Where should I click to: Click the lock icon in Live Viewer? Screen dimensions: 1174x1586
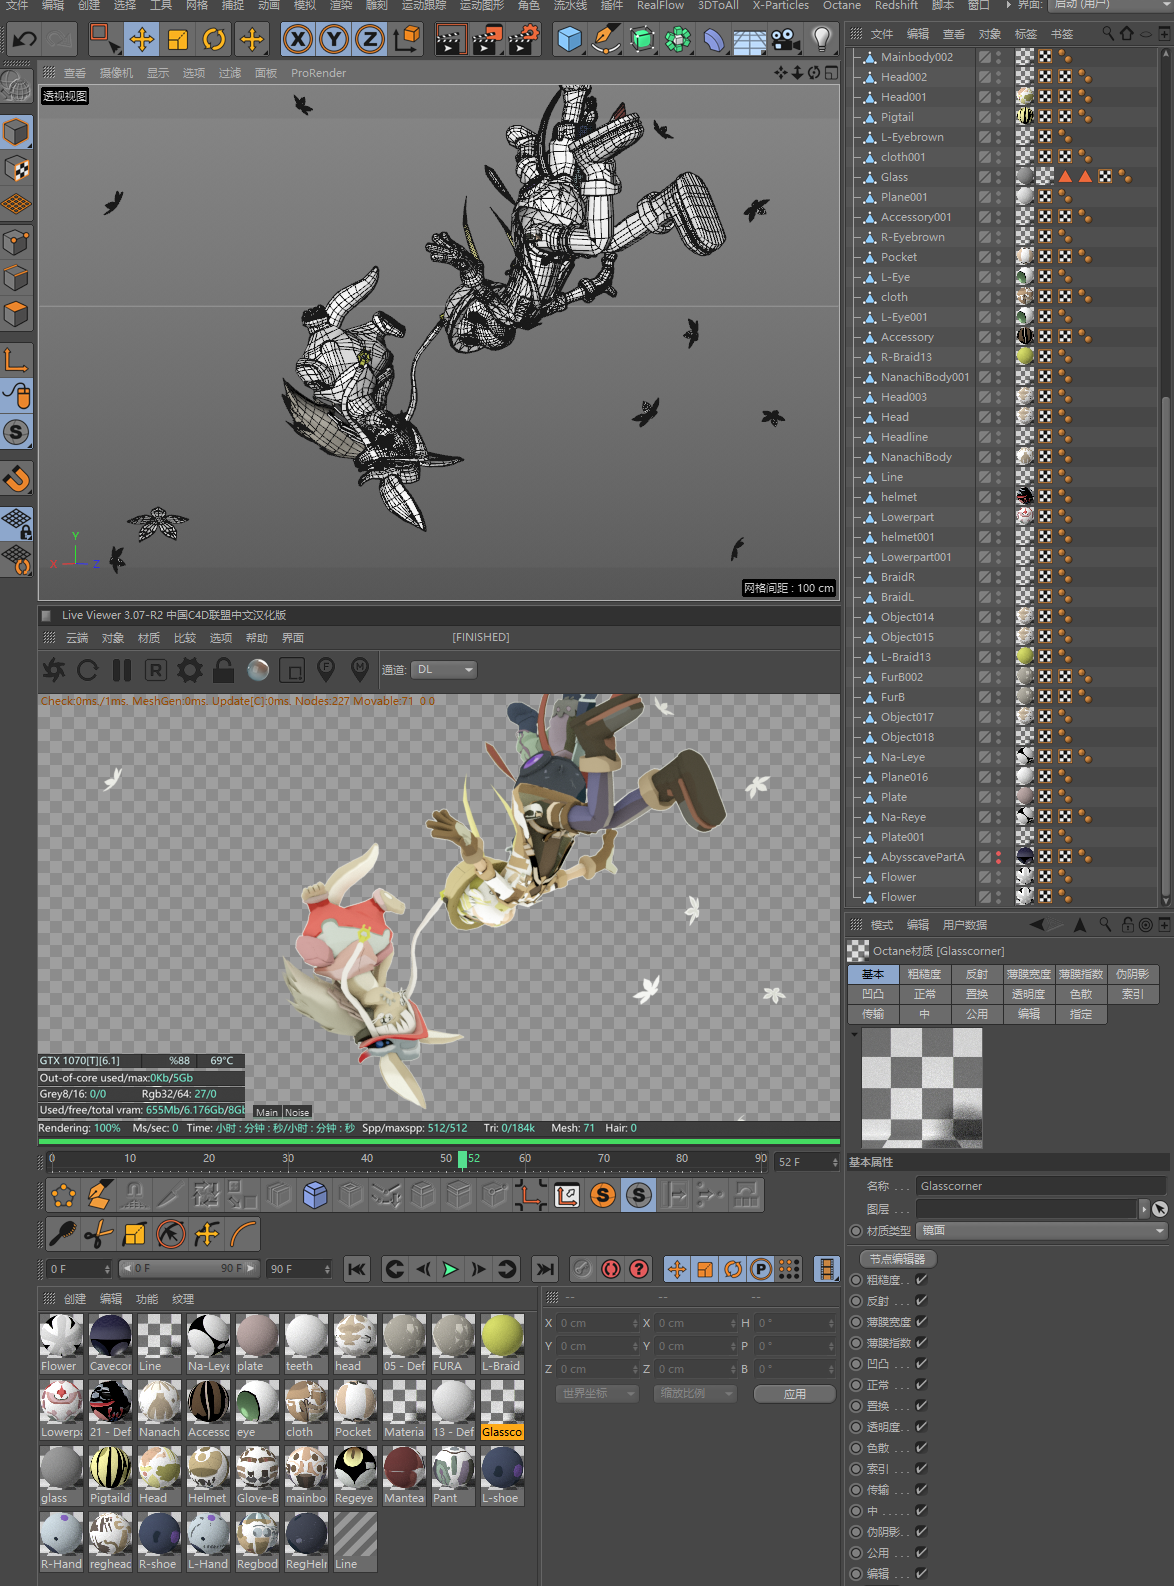(x=223, y=670)
